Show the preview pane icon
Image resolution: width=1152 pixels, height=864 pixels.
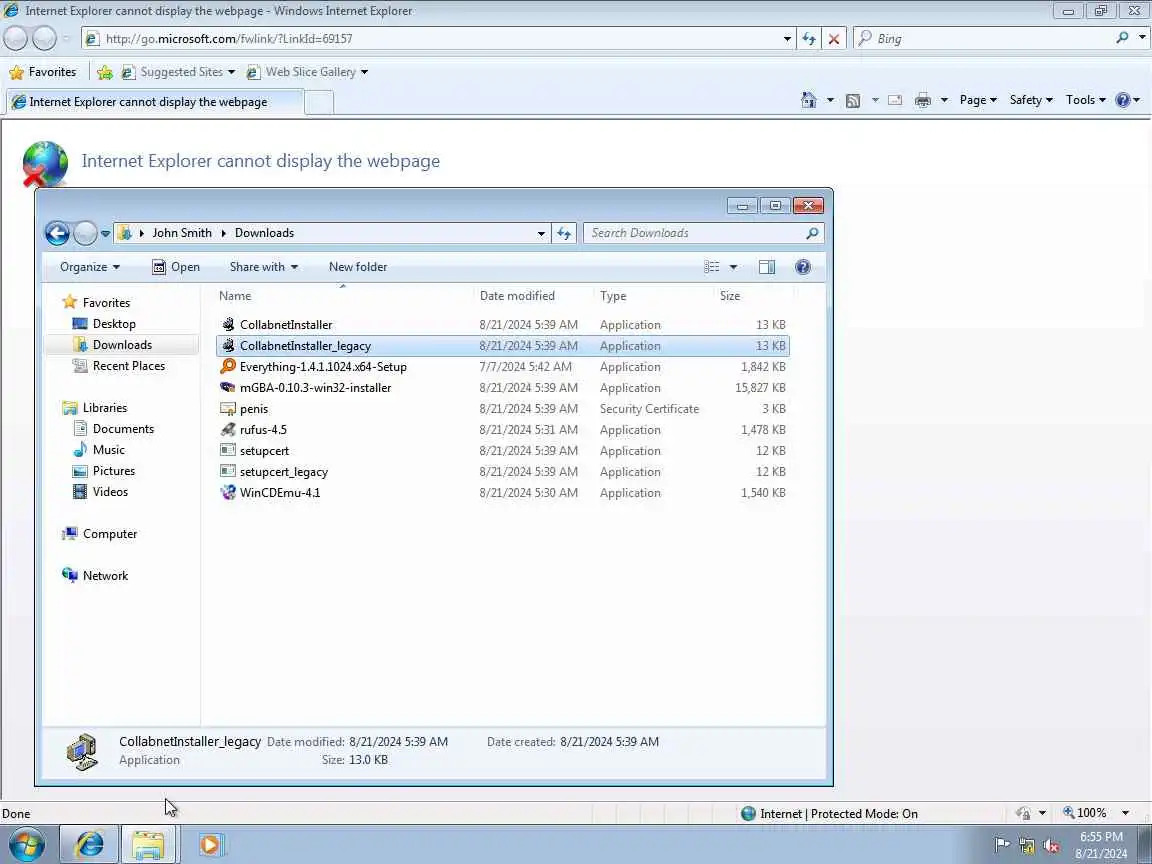767,267
